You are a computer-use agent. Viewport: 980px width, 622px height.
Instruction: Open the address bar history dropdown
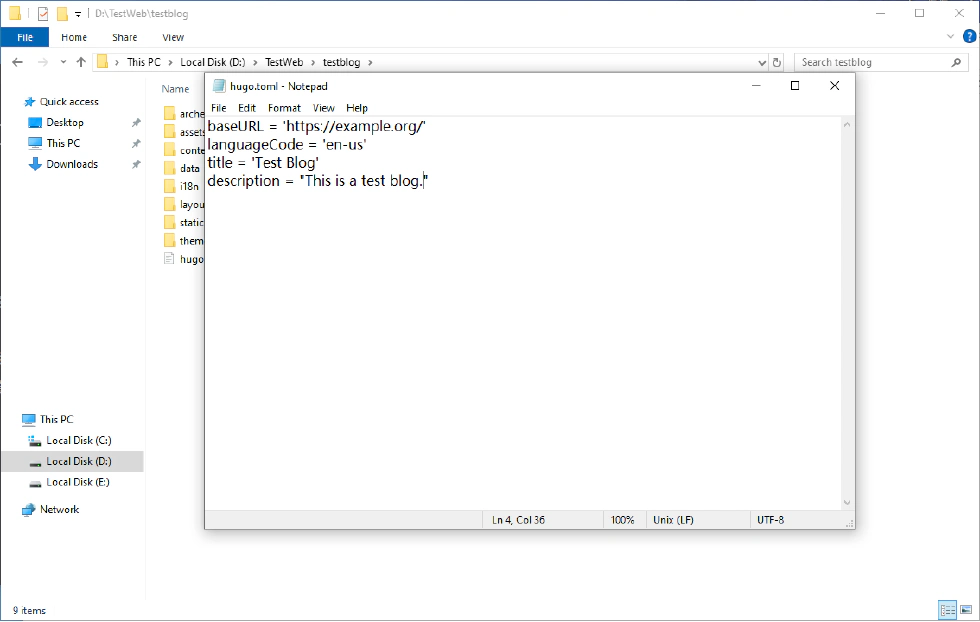[759, 62]
